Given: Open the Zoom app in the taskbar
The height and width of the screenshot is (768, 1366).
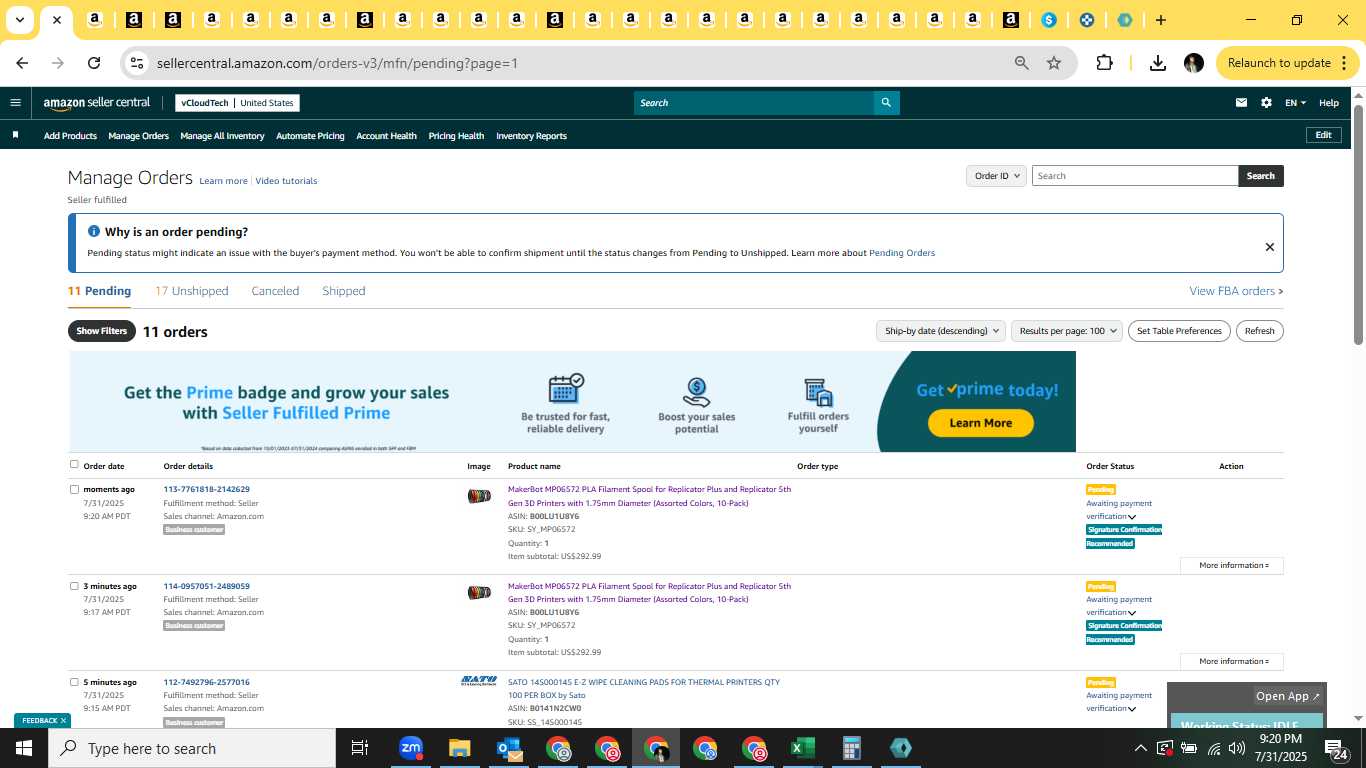Looking at the screenshot, I should click(411, 748).
